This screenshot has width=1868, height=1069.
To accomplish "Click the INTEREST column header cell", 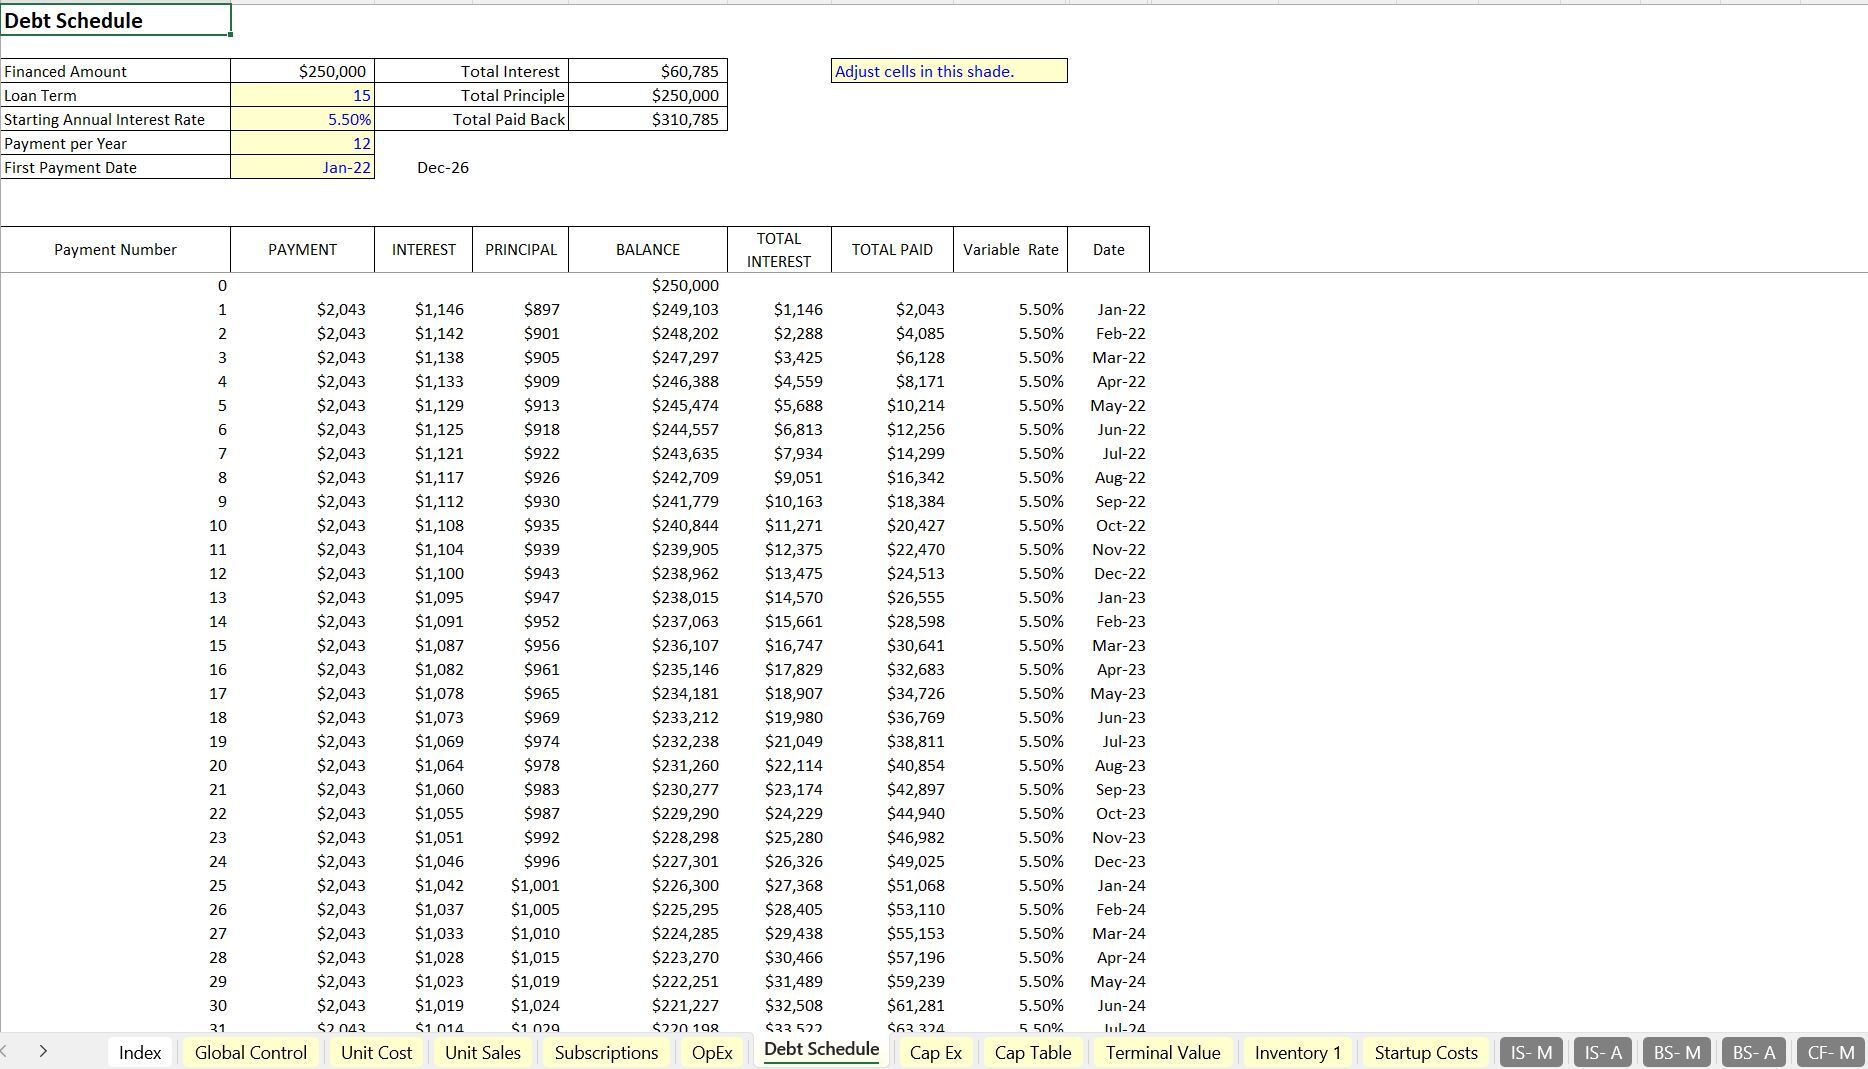I will coord(423,249).
